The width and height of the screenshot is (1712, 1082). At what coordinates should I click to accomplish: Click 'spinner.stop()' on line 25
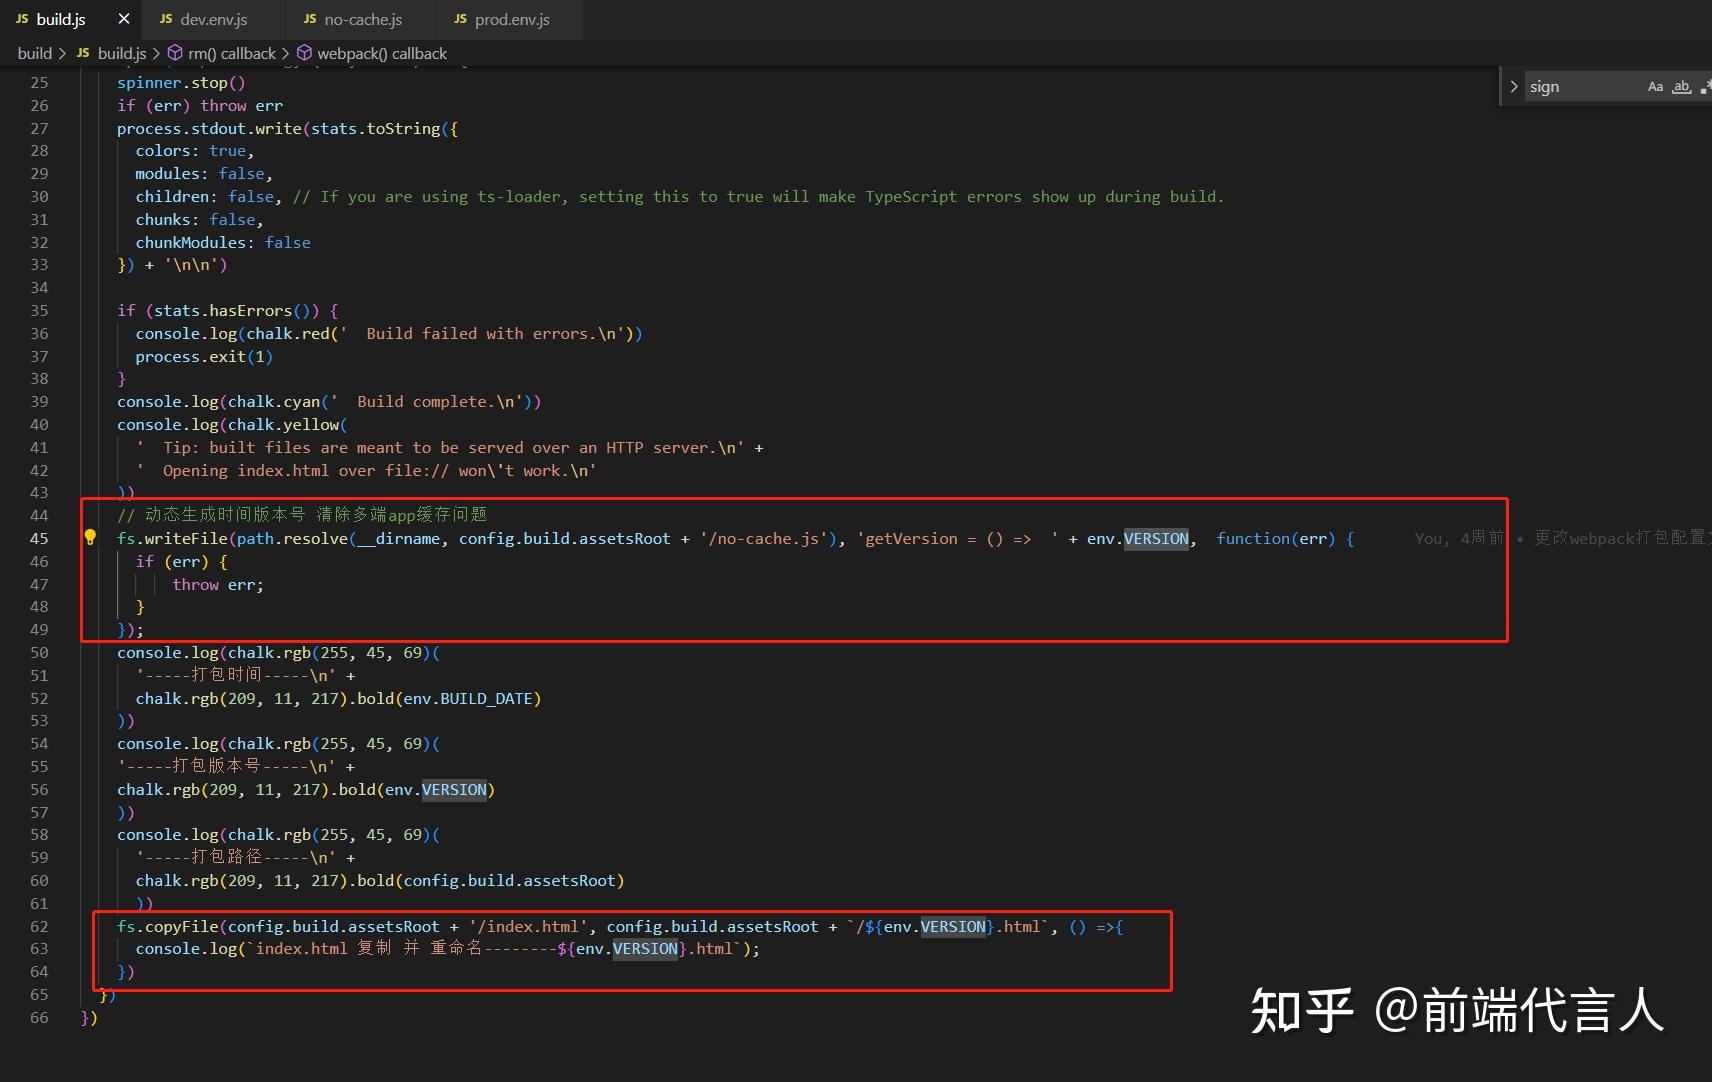(x=181, y=83)
